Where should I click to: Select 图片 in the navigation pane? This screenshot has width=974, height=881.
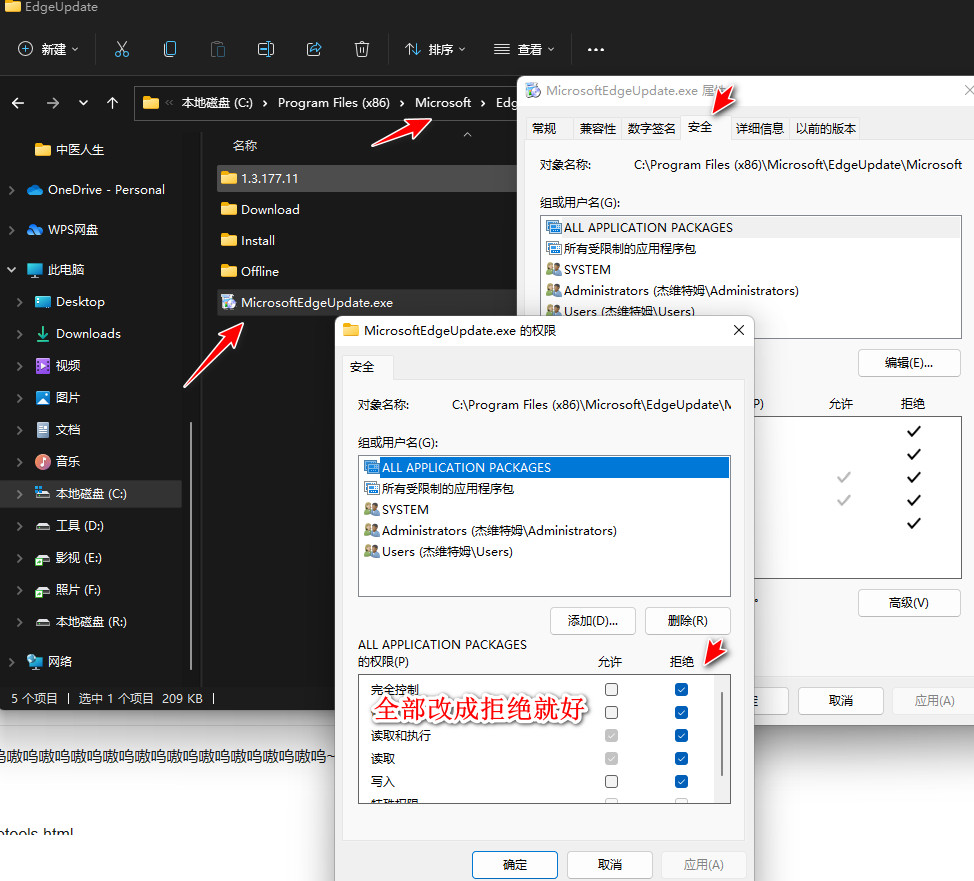pos(58,398)
